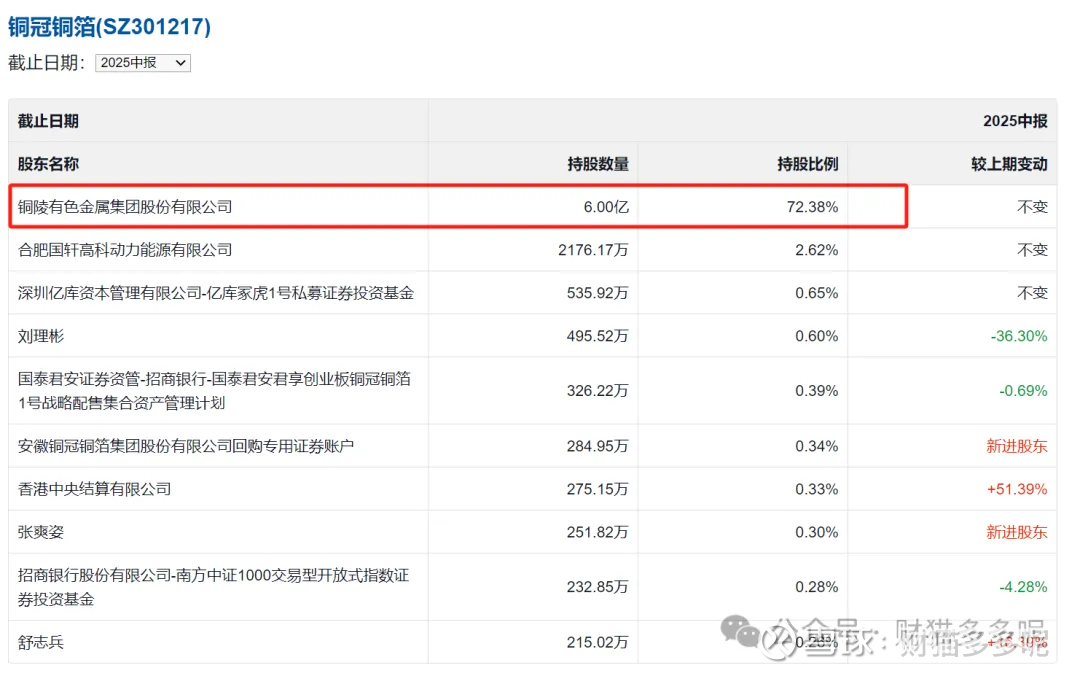Select 招商银行 南方中证1000 fund row name

click(x=214, y=587)
